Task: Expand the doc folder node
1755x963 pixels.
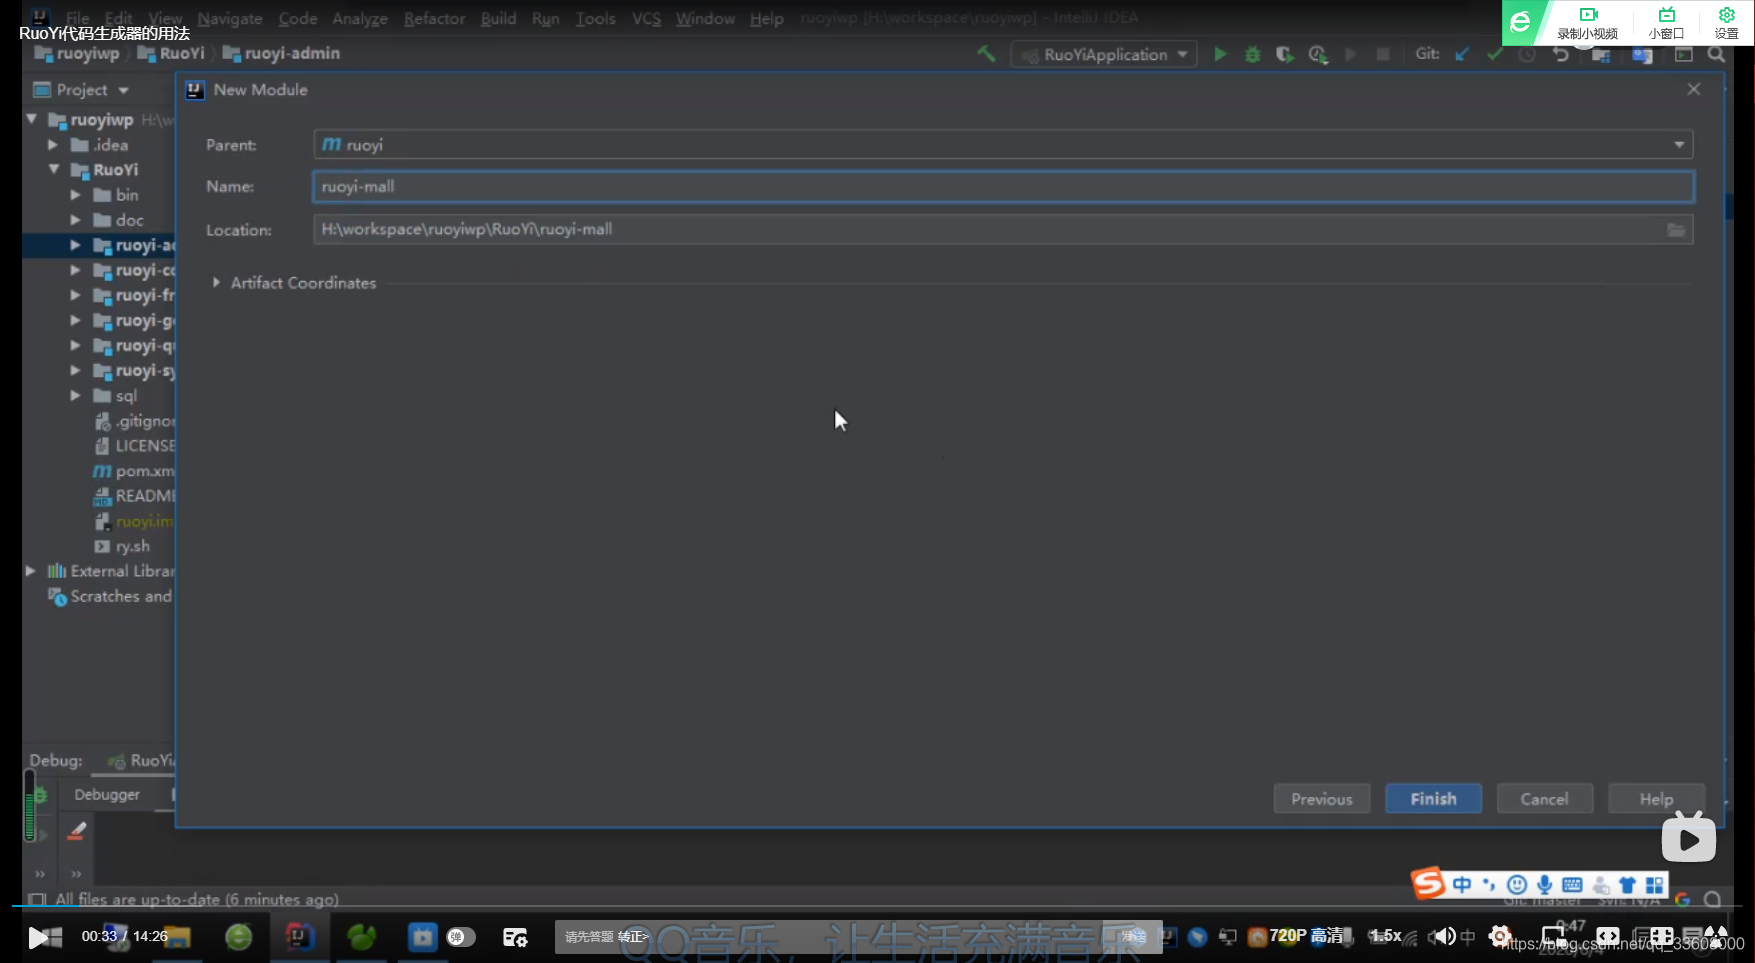Action: 75,220
